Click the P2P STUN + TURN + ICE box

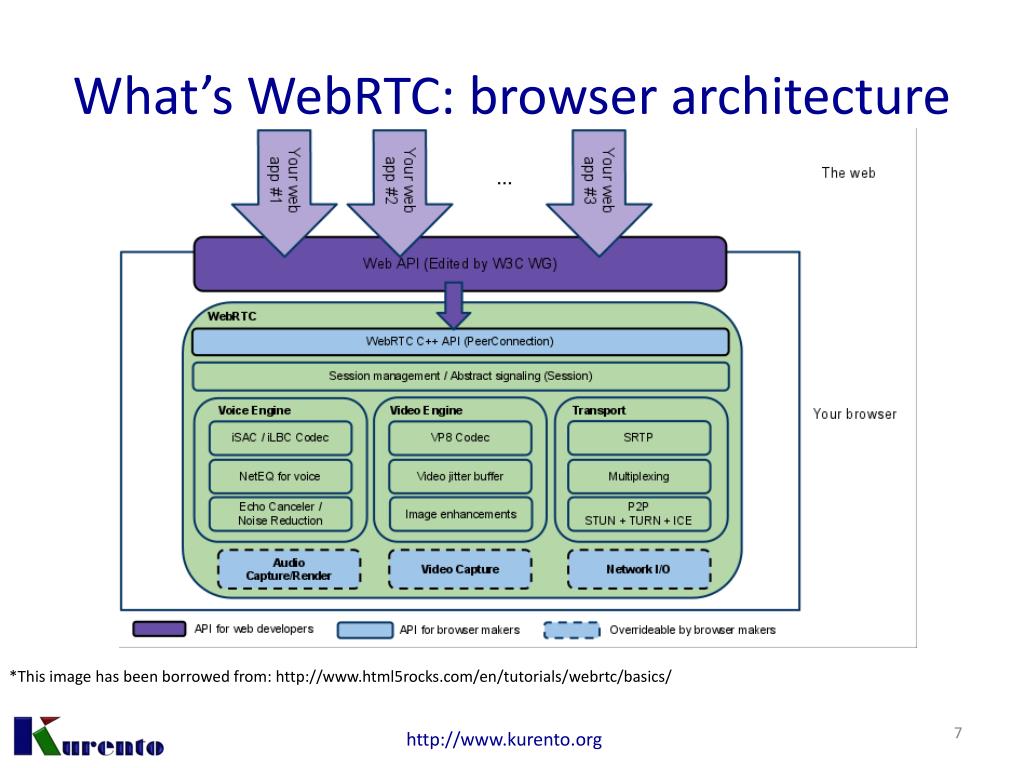(x=639, y=514)
